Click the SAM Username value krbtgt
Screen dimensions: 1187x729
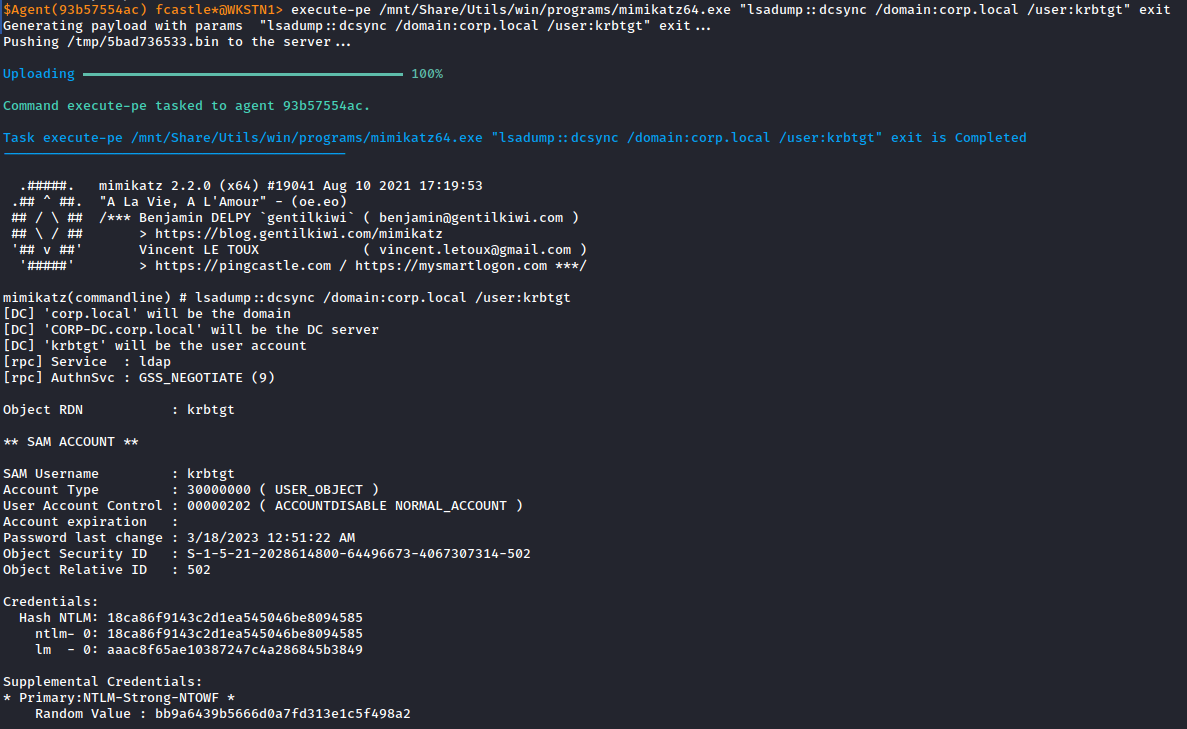click(x=210, y=474)
